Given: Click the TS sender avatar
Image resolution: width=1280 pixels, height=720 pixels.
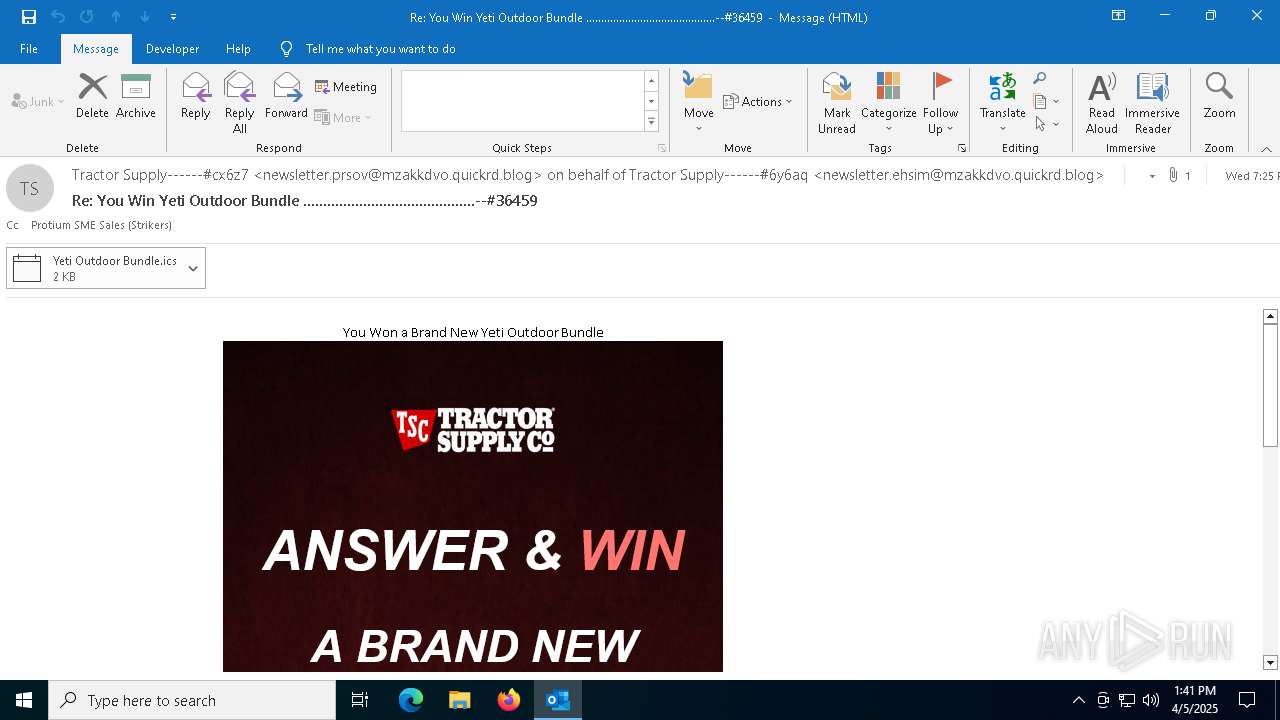Looking at the screenshot, I should [x=30, y=189].
